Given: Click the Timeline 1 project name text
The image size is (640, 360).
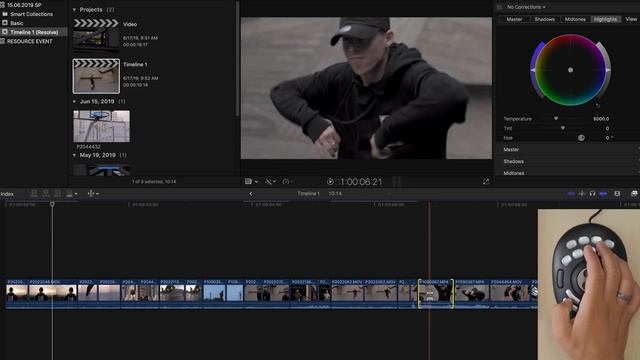Looking at the screenshot, I should (135, 64).
